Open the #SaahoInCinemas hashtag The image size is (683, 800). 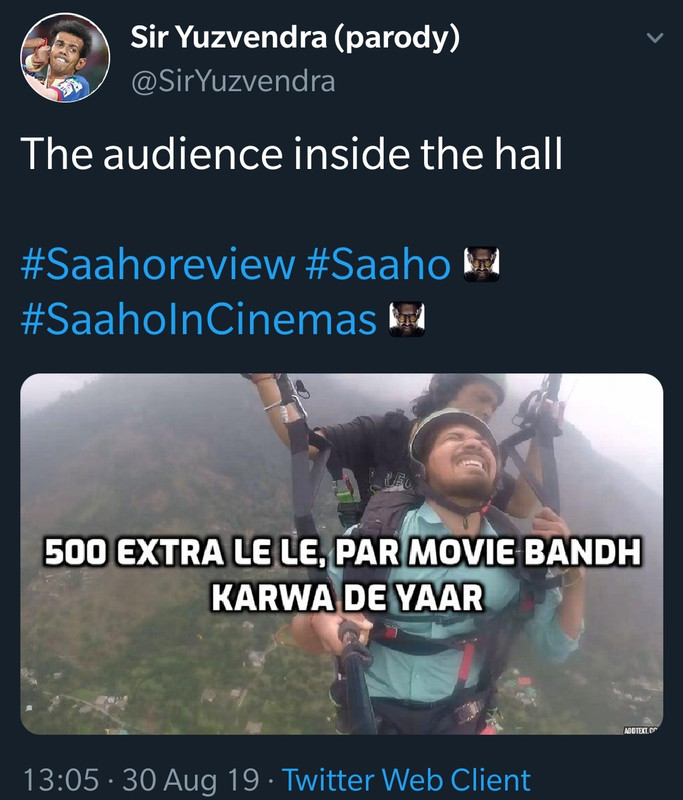click(199, 319)
